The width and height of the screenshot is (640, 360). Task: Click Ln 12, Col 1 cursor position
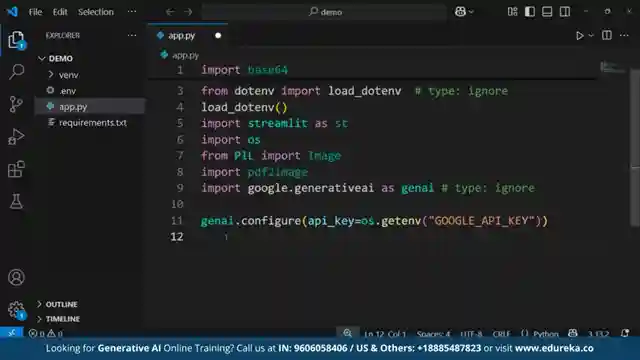pos(385,333)
